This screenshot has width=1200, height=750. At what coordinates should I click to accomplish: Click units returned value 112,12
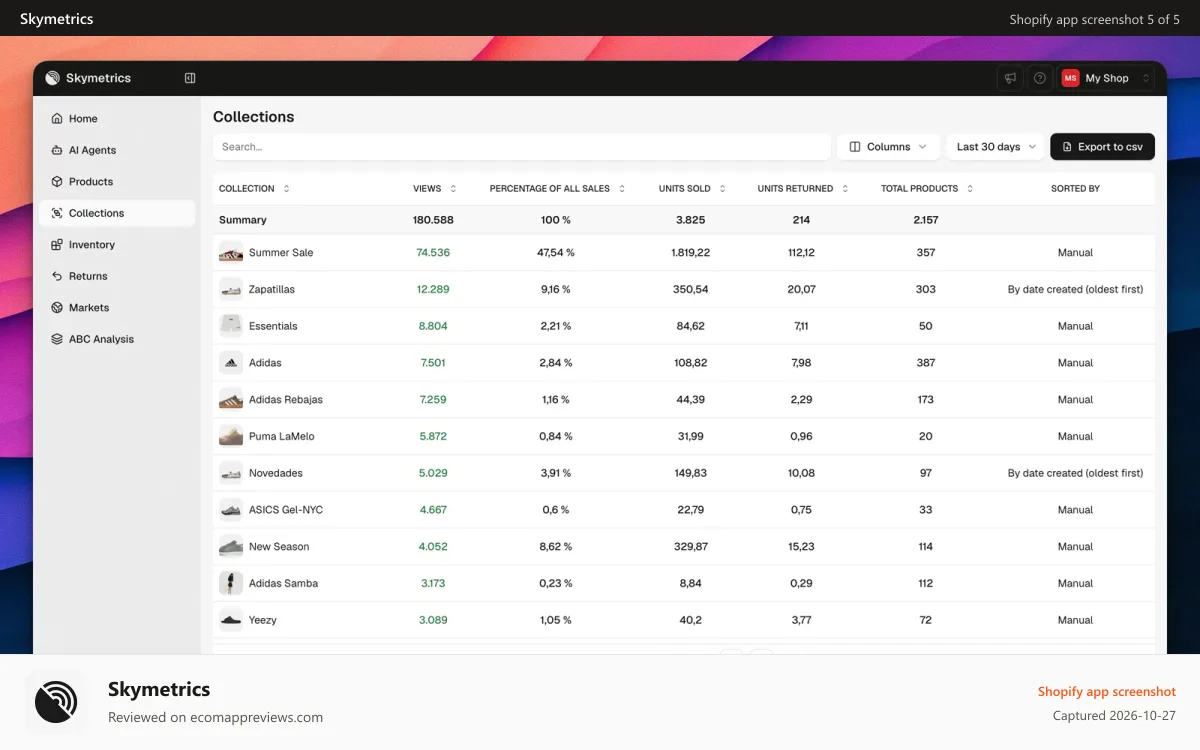tap(801, 253)
